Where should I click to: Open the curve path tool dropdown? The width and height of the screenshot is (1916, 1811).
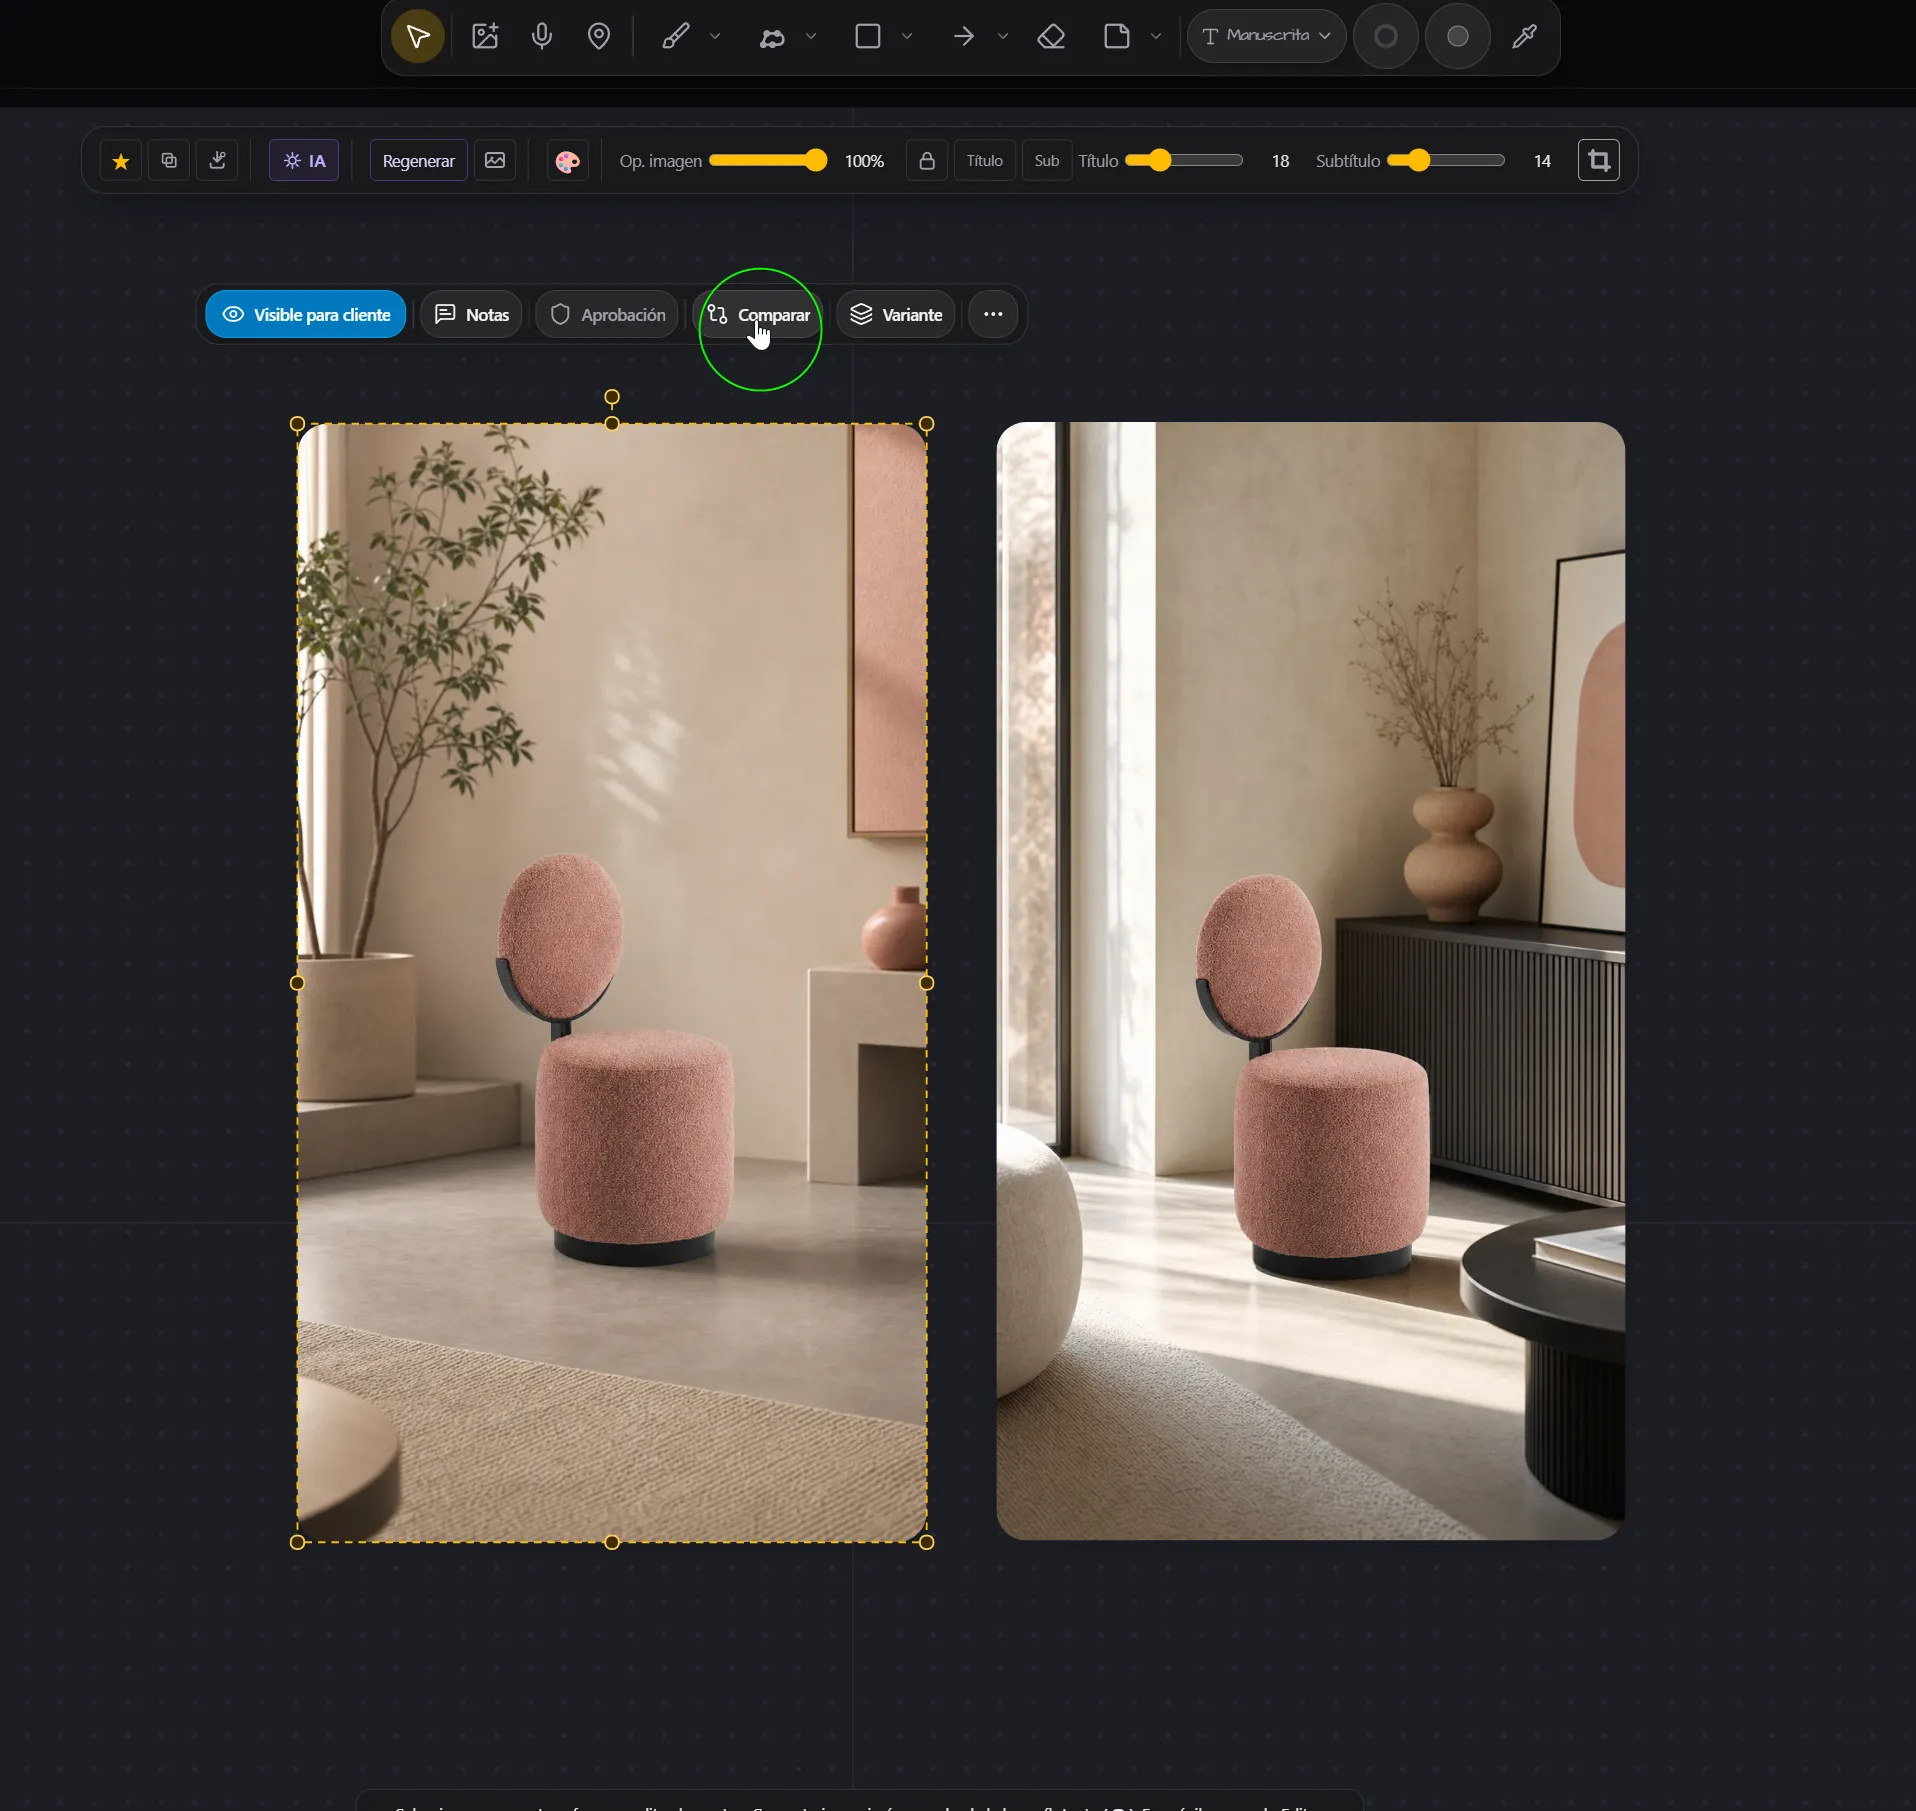(811, 37)
